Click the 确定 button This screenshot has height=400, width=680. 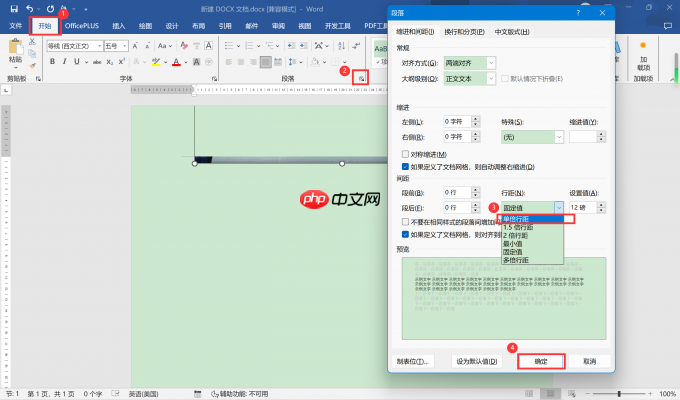(x=541, y=361)
